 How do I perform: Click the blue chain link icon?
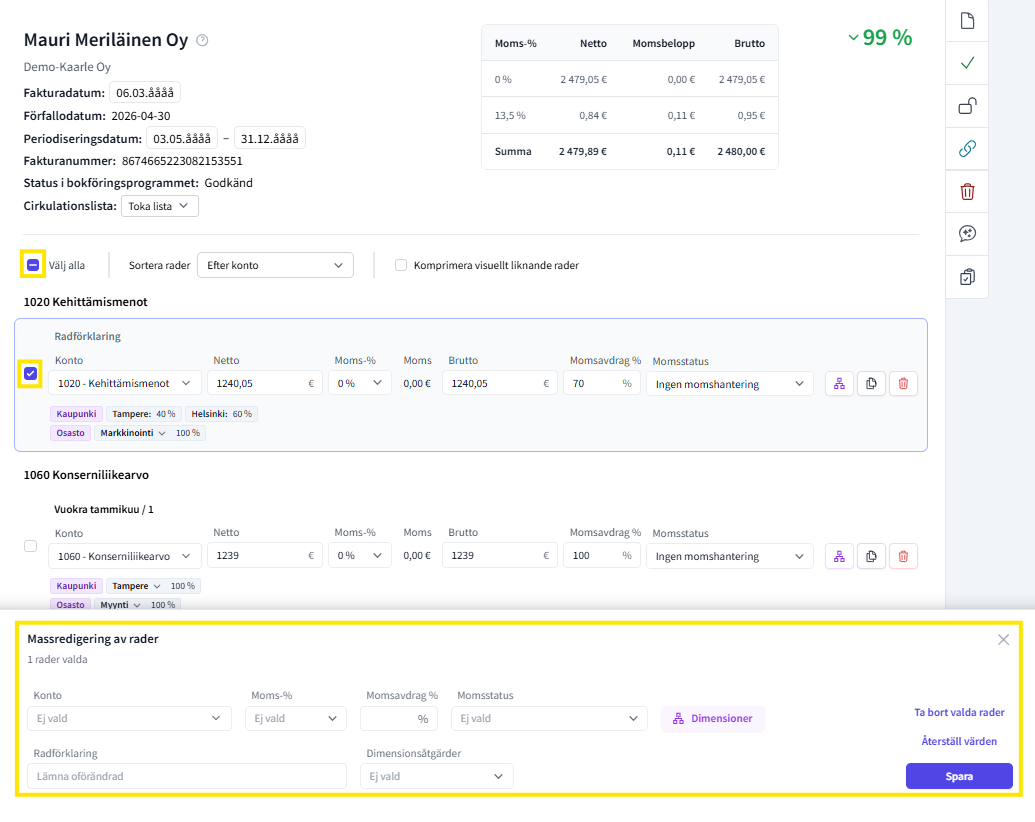pyautogui.click(x=967, y=149)
